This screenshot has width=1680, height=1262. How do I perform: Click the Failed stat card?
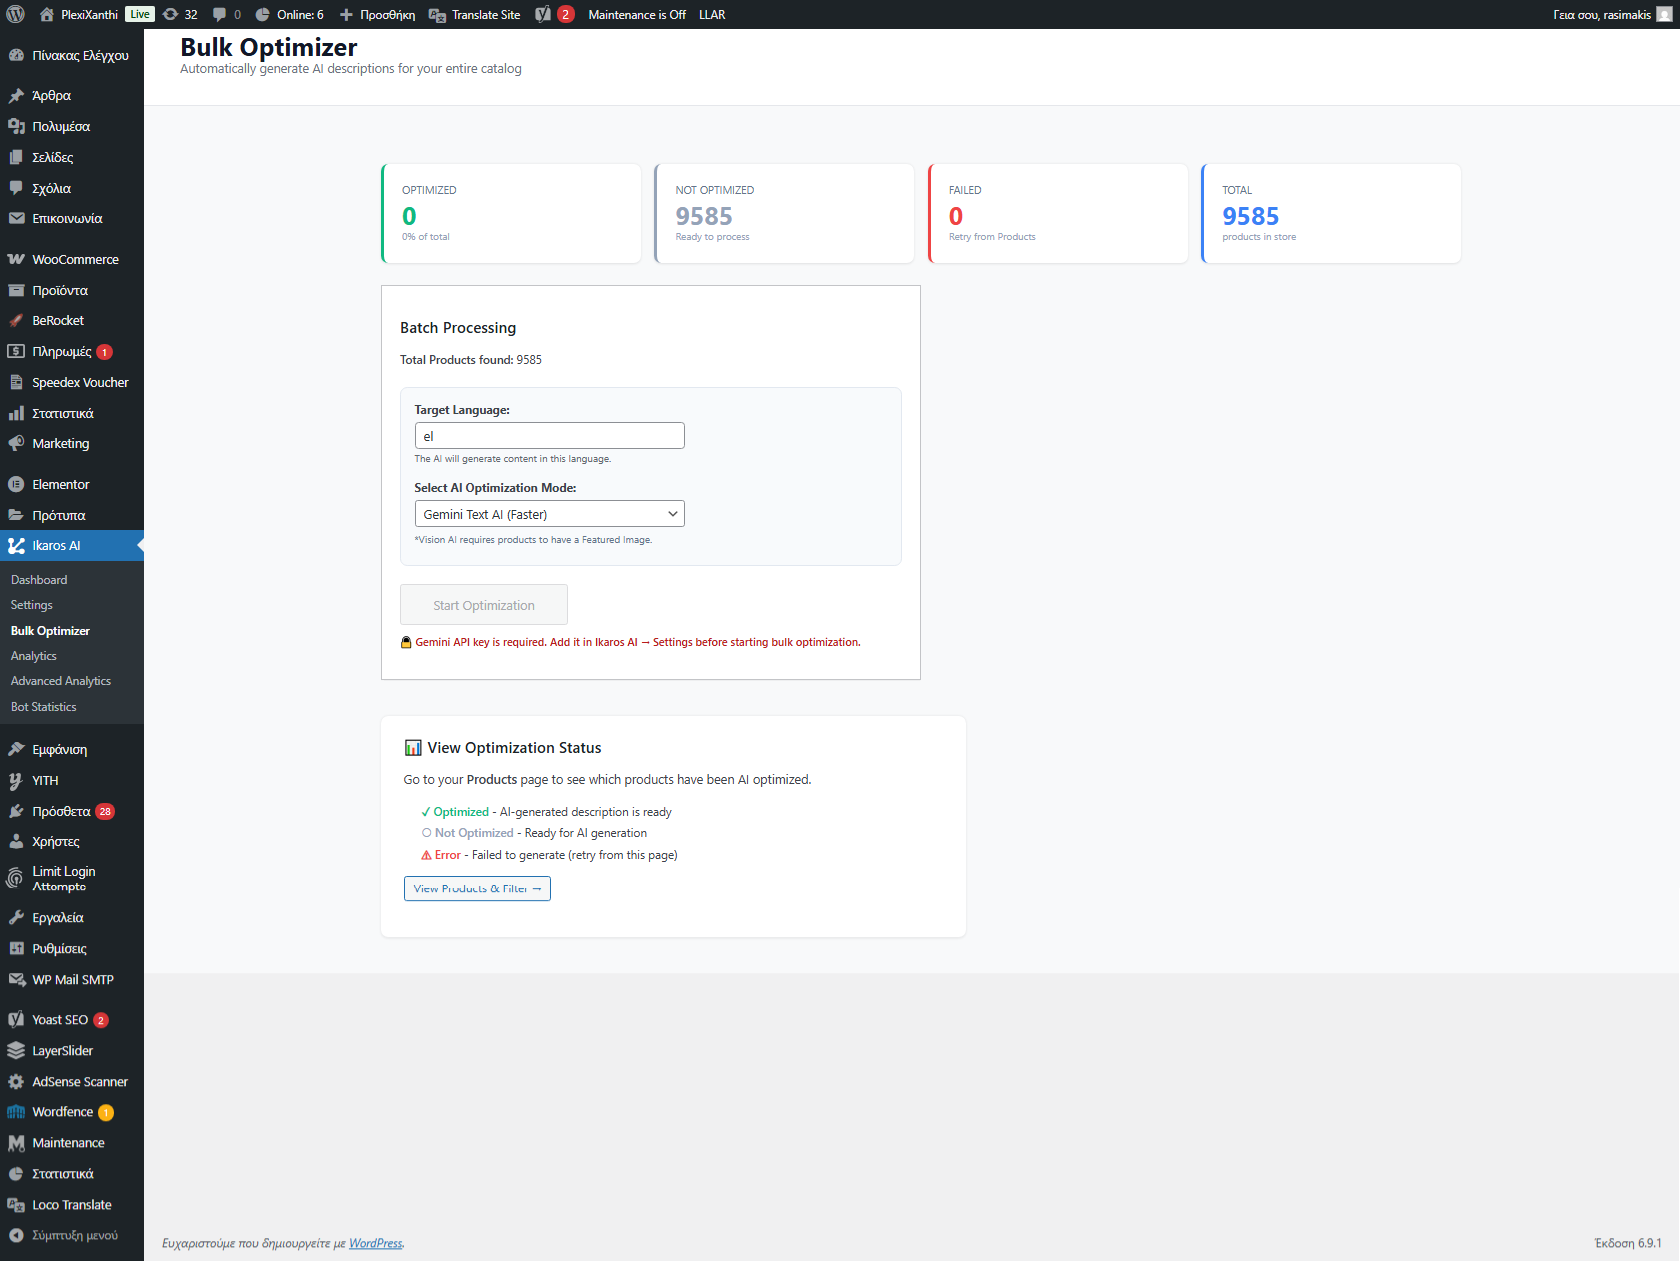pos(1058,214)
